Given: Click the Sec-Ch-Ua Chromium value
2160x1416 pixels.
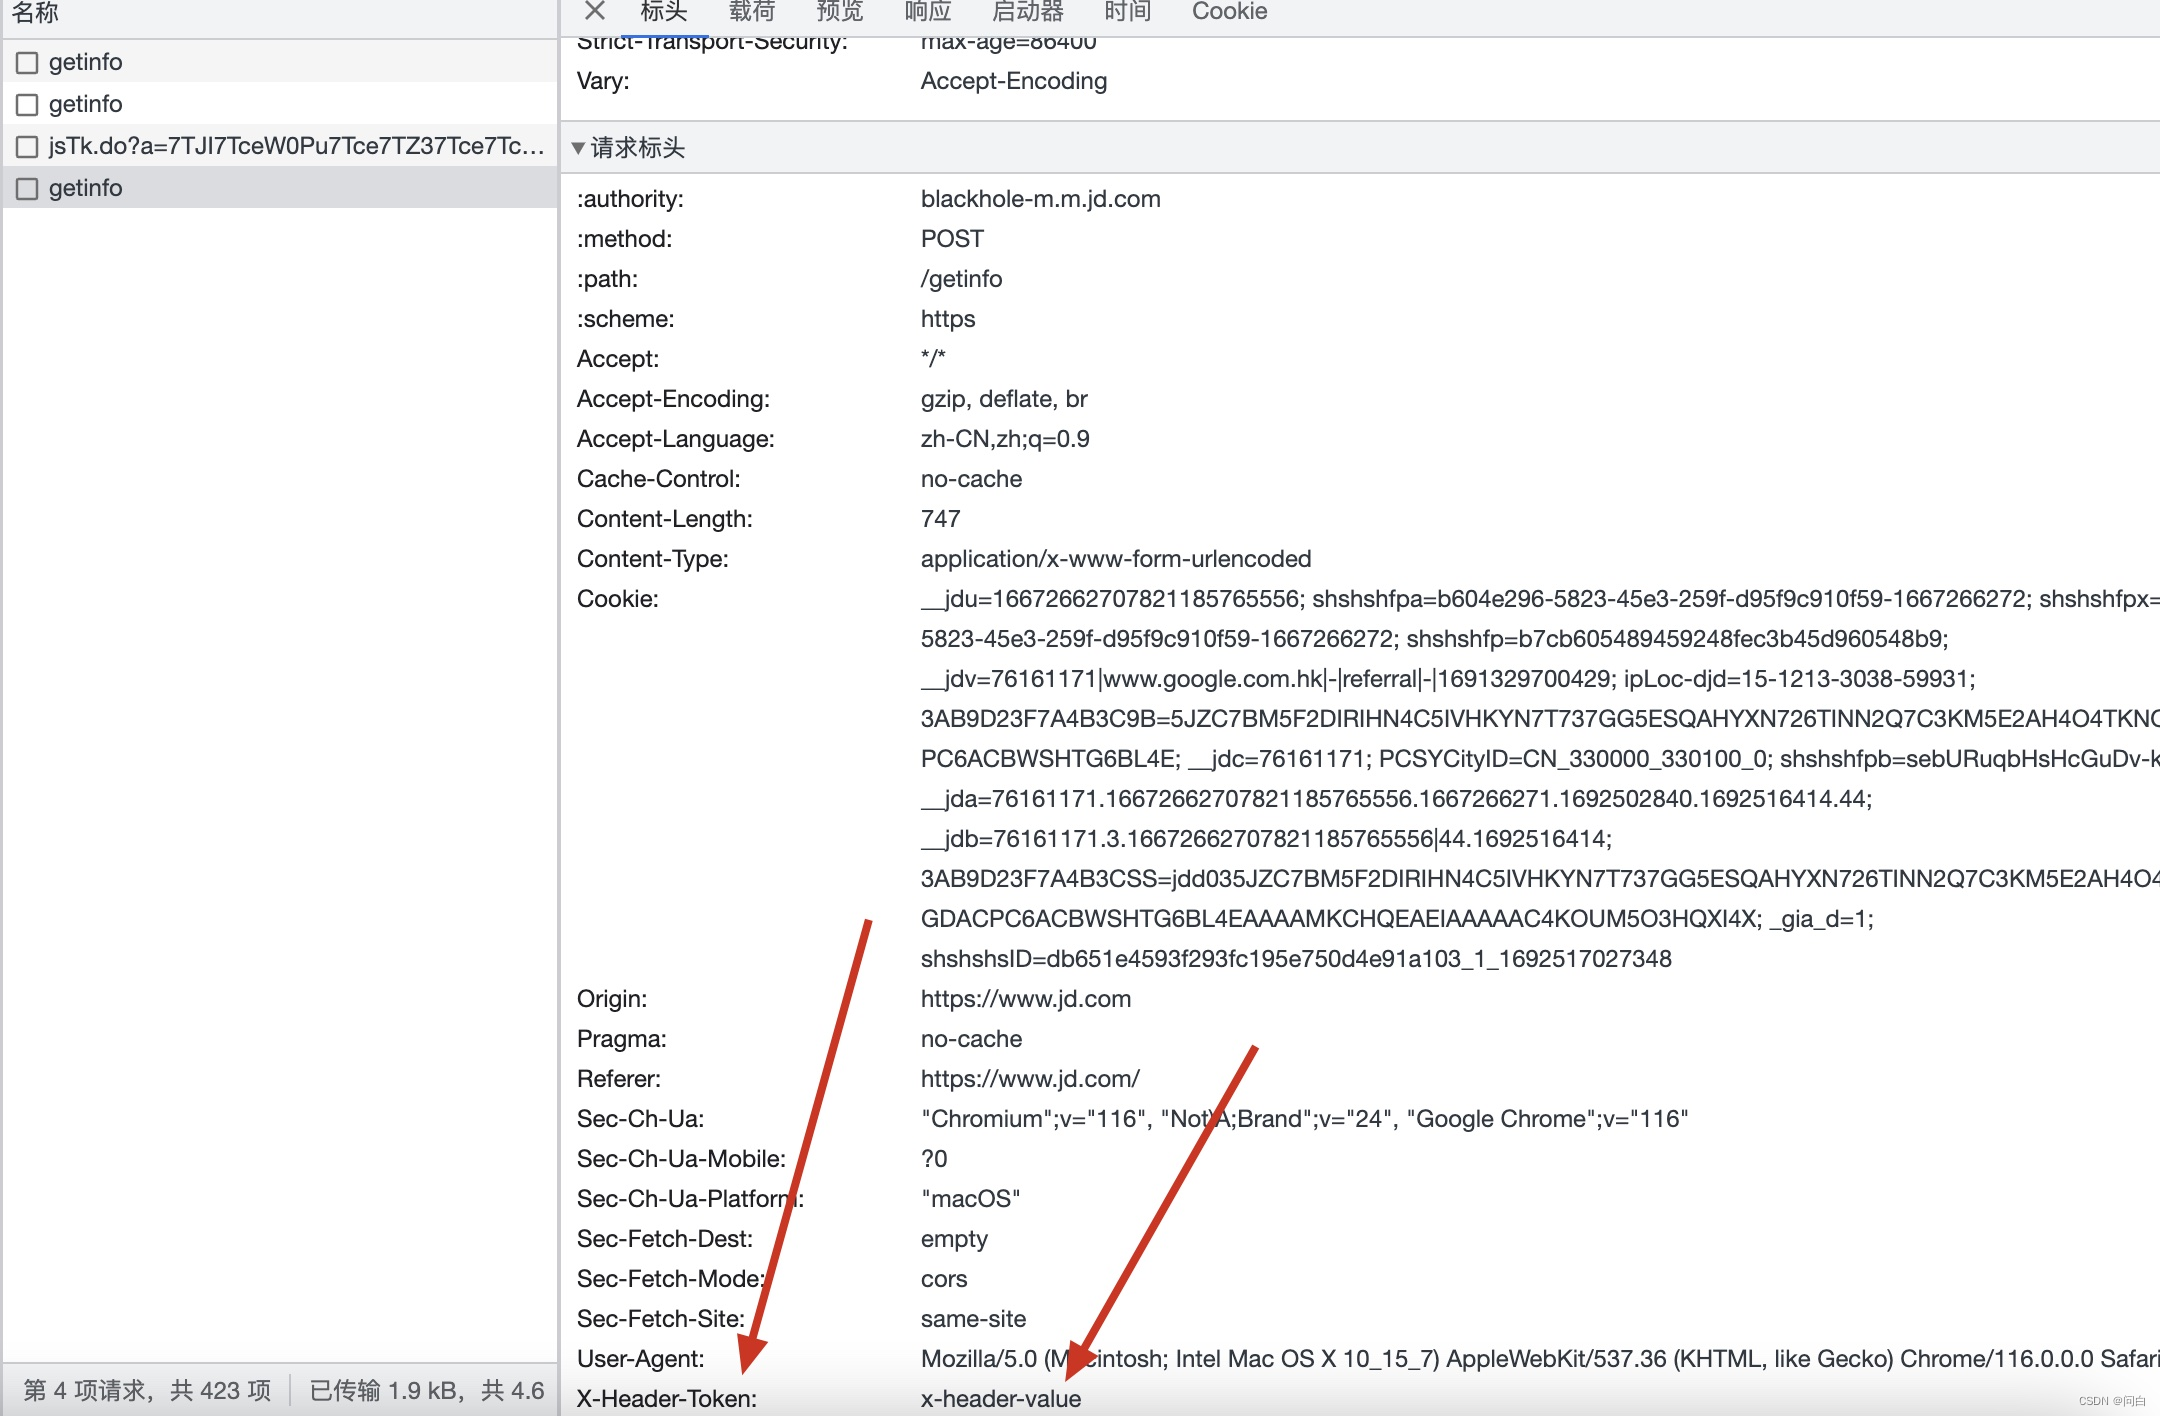Looking at the screenshot, I should [1304, 1119].
